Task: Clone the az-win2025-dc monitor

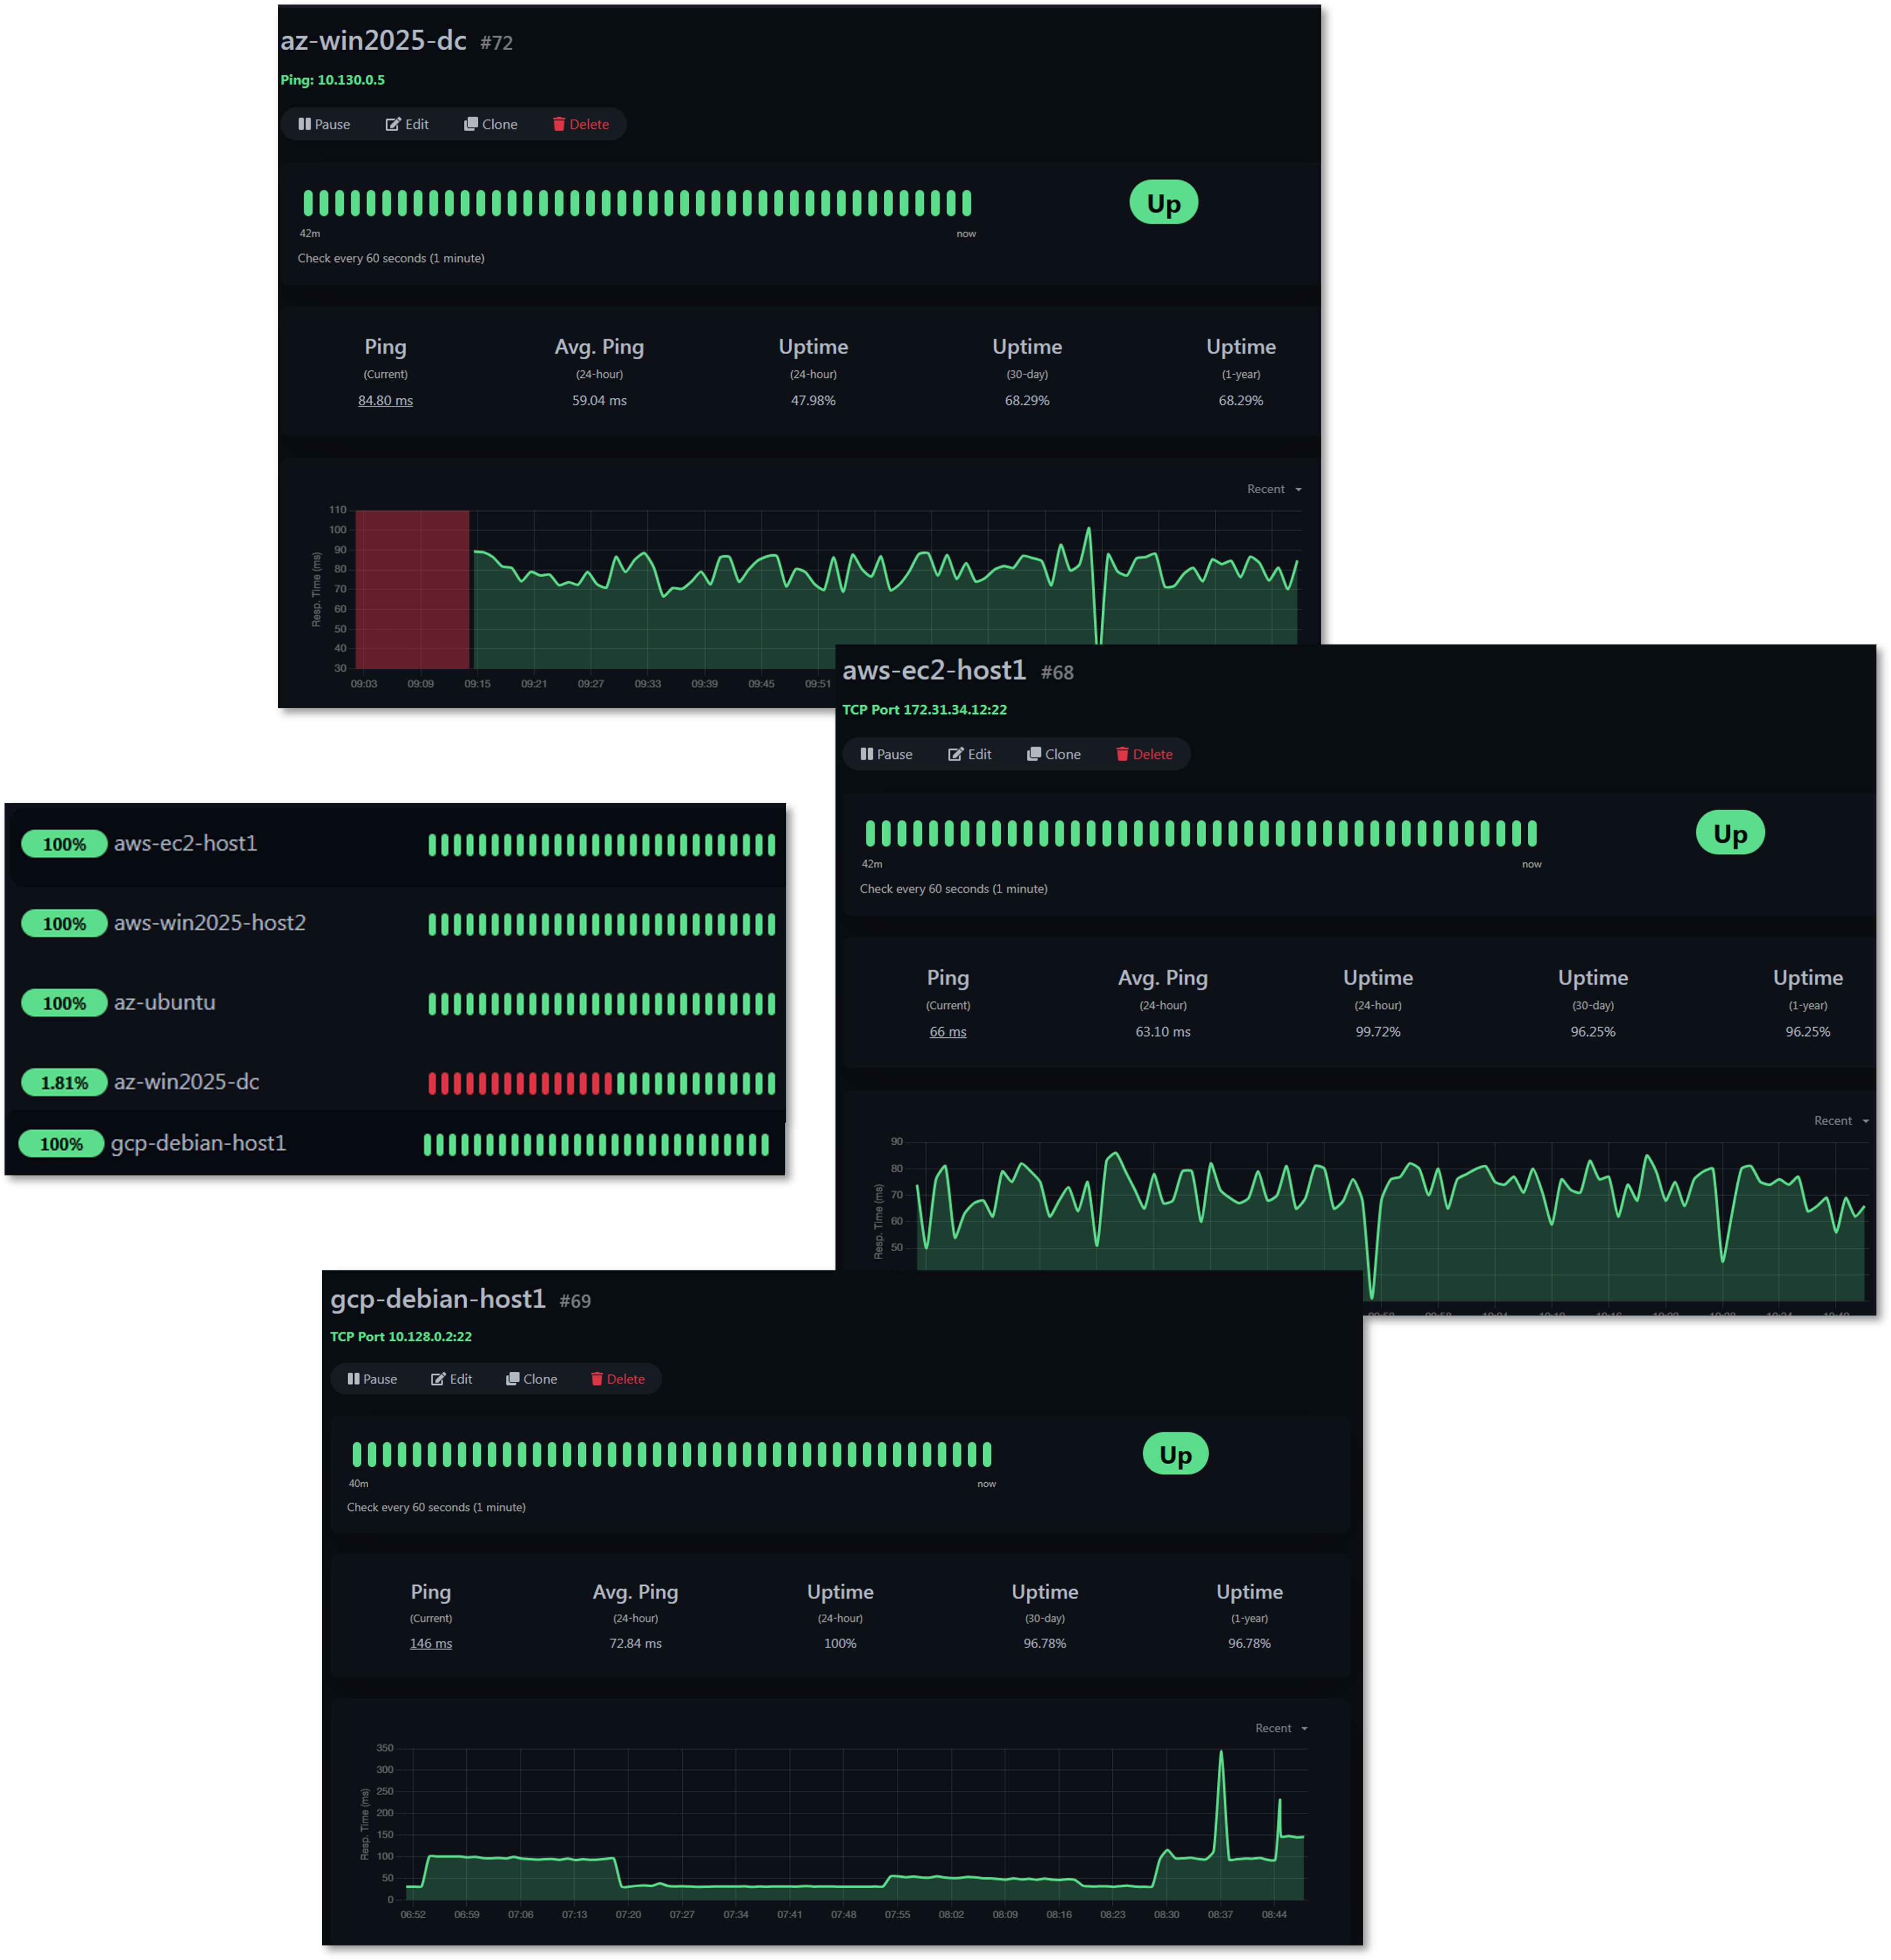Action: pyautogui.click(x=490, y=124)
